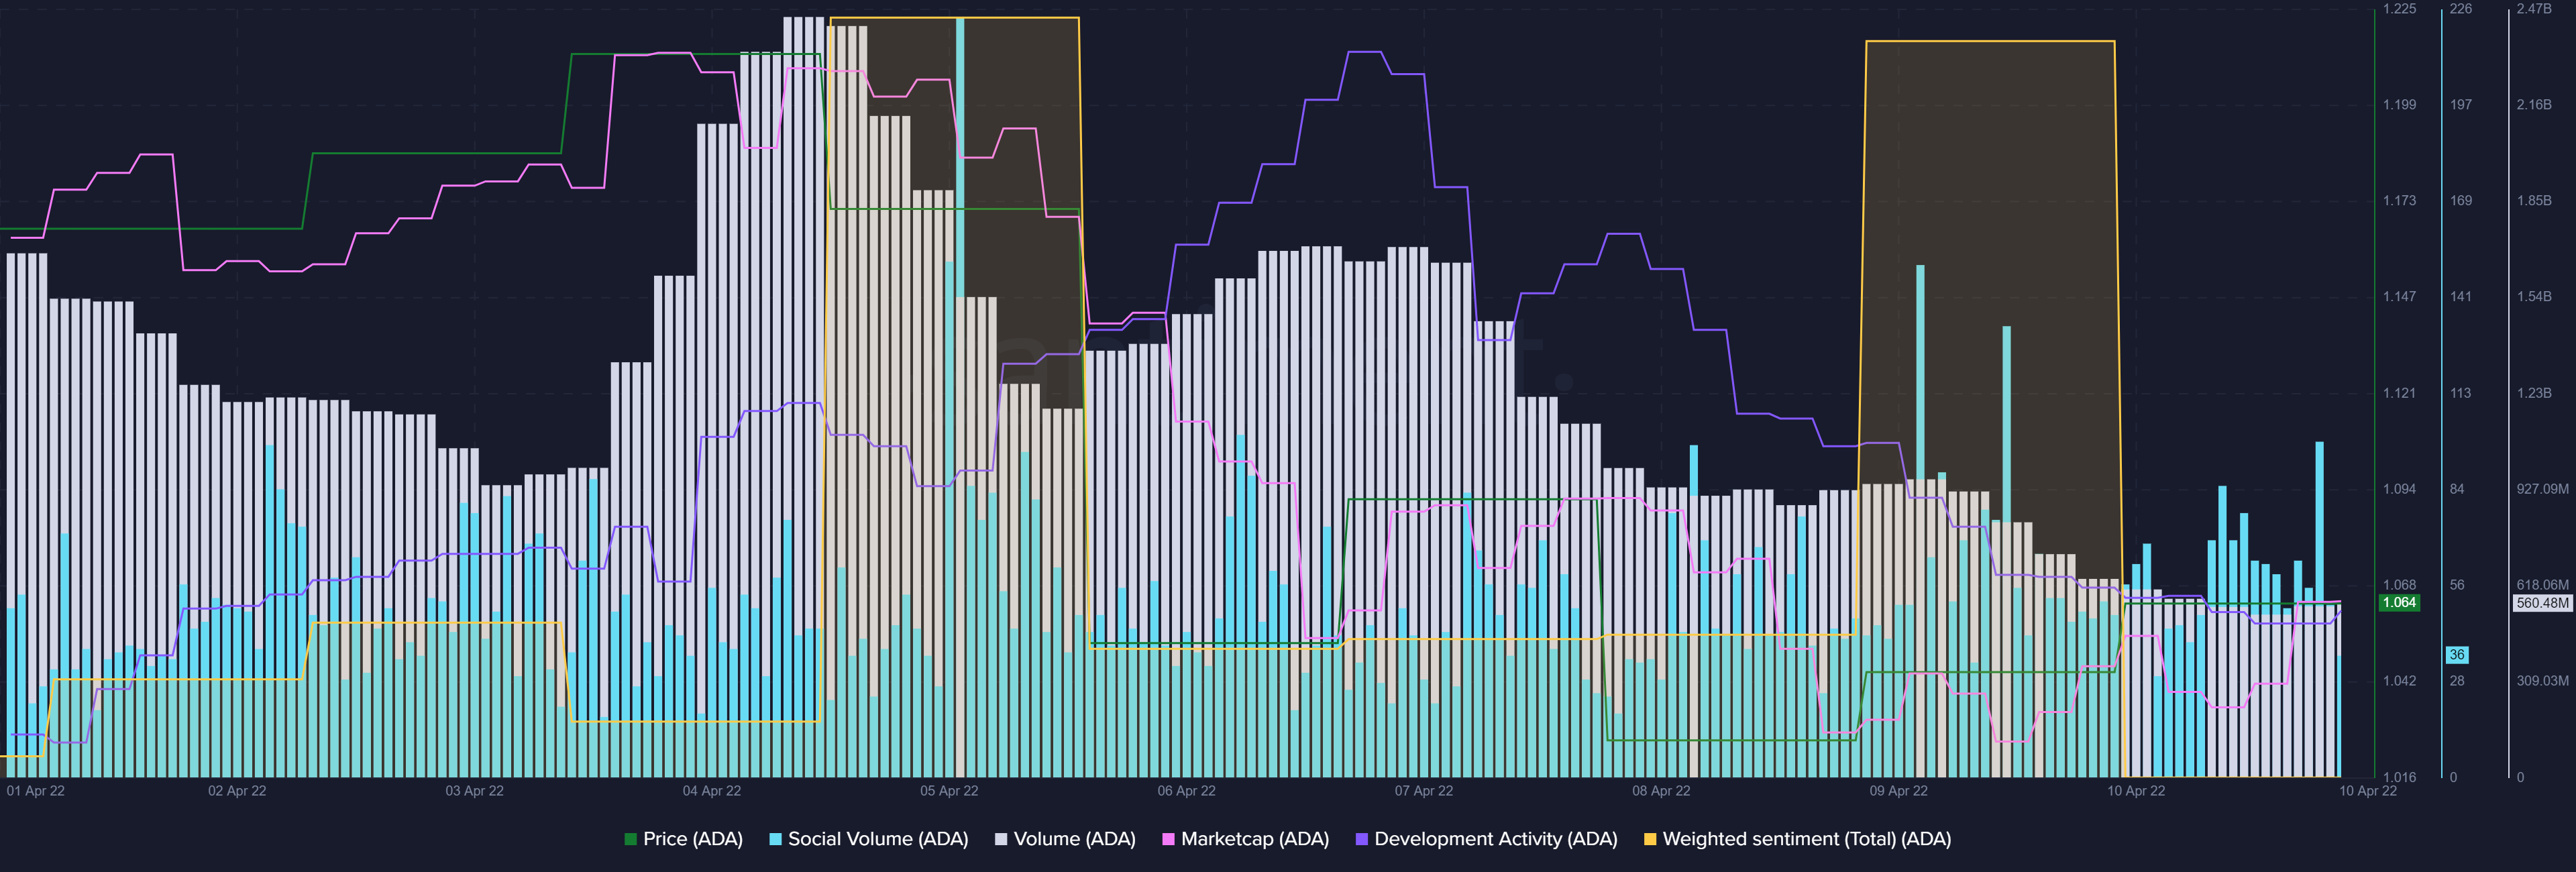The height and width of the screenshot is (872, 2576).
Task: Click the 1.121 price axis label
Action: point(2399,393)
